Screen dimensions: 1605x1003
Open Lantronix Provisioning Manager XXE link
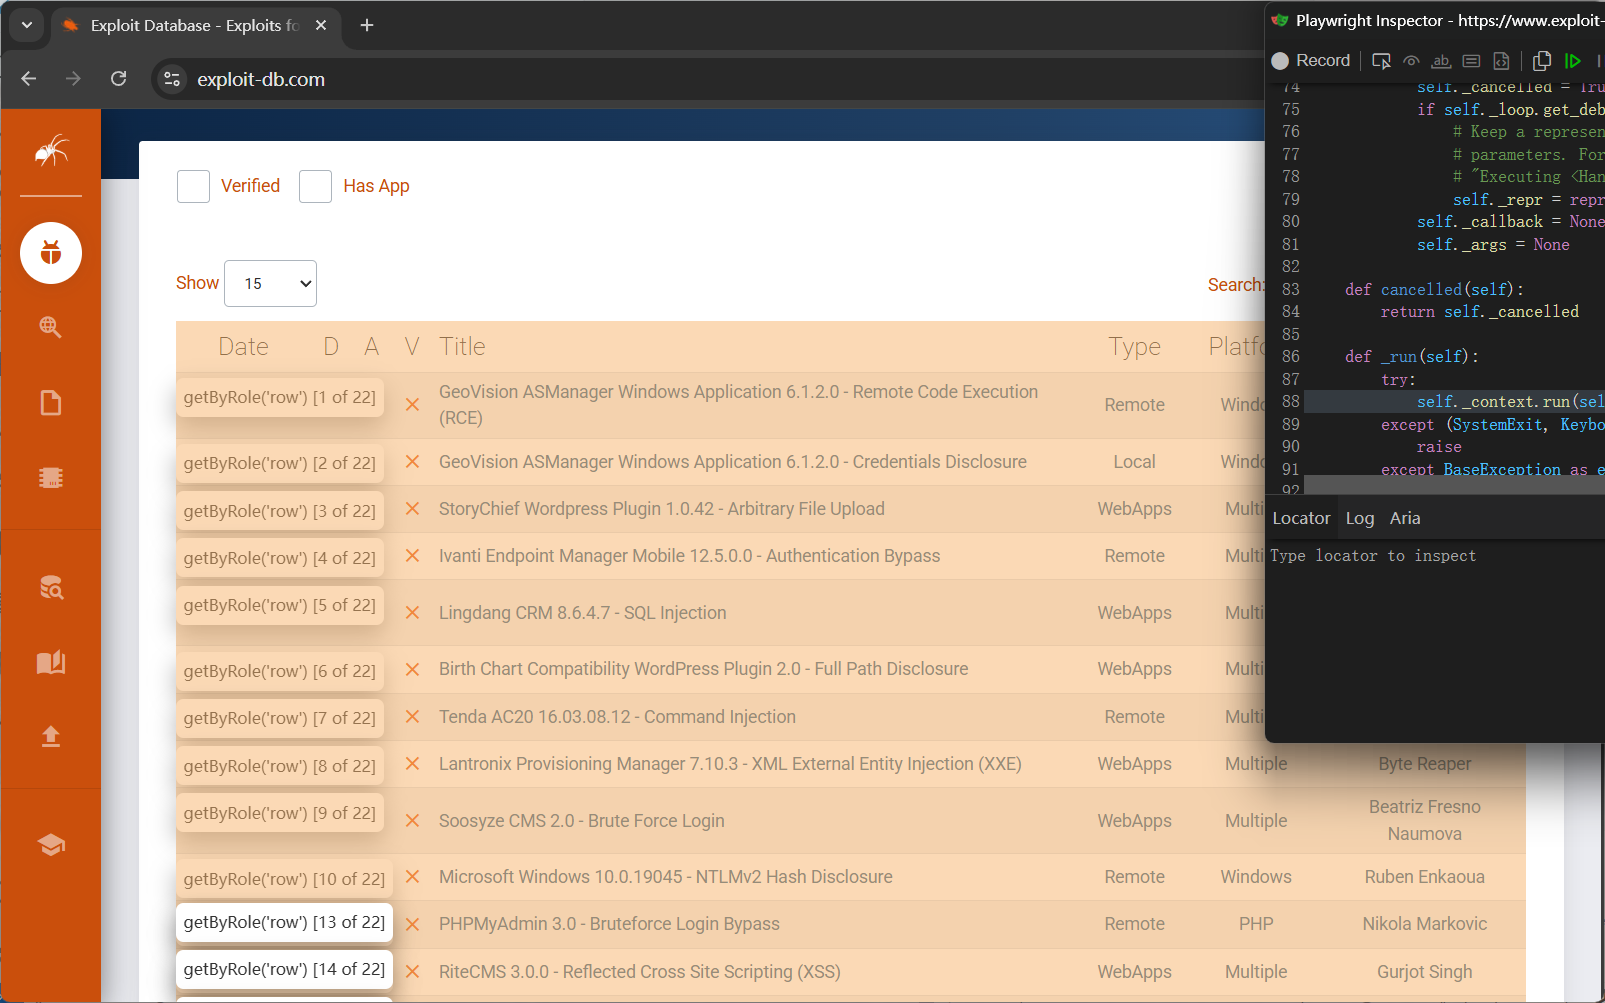pos(730,764)
